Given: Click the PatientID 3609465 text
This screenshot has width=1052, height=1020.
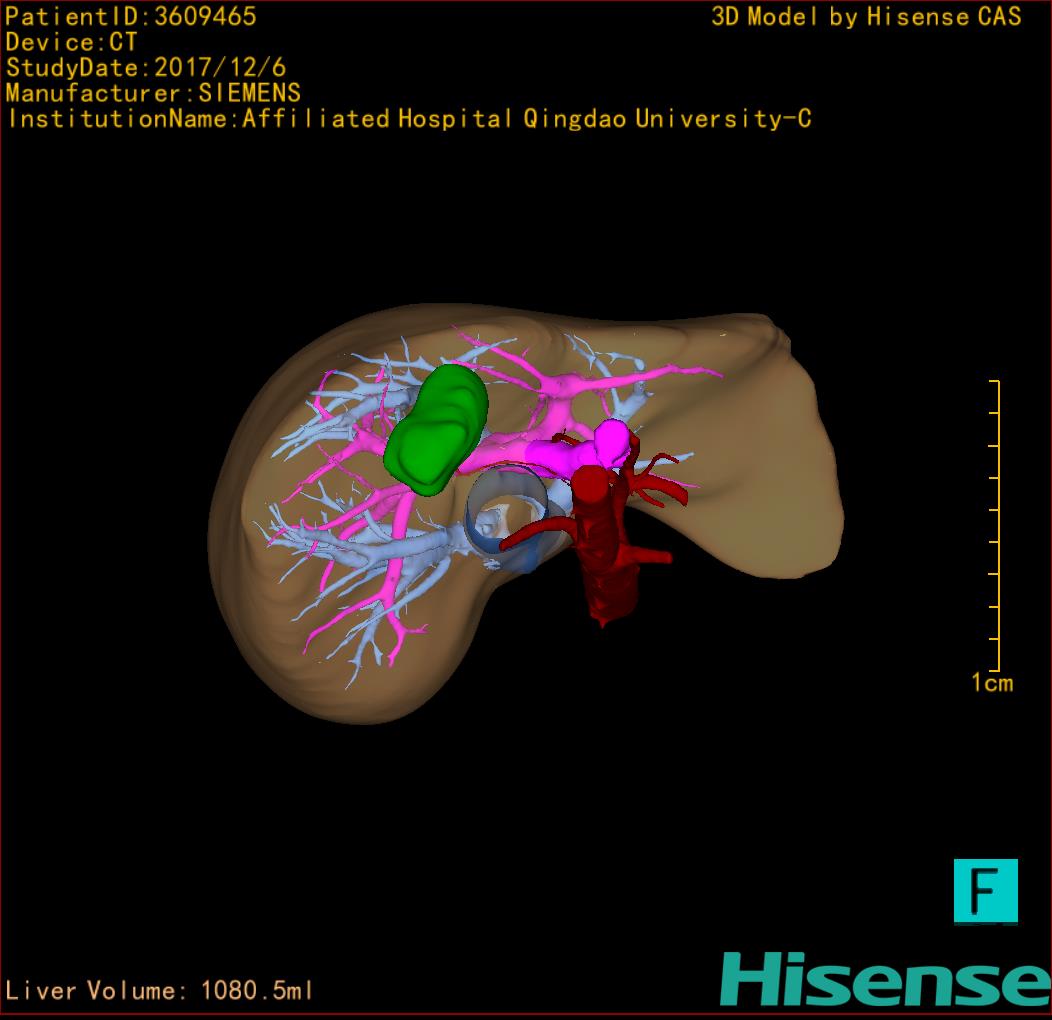Looking at the screenshot, I should pyautogui.click(x=131, y=17).
